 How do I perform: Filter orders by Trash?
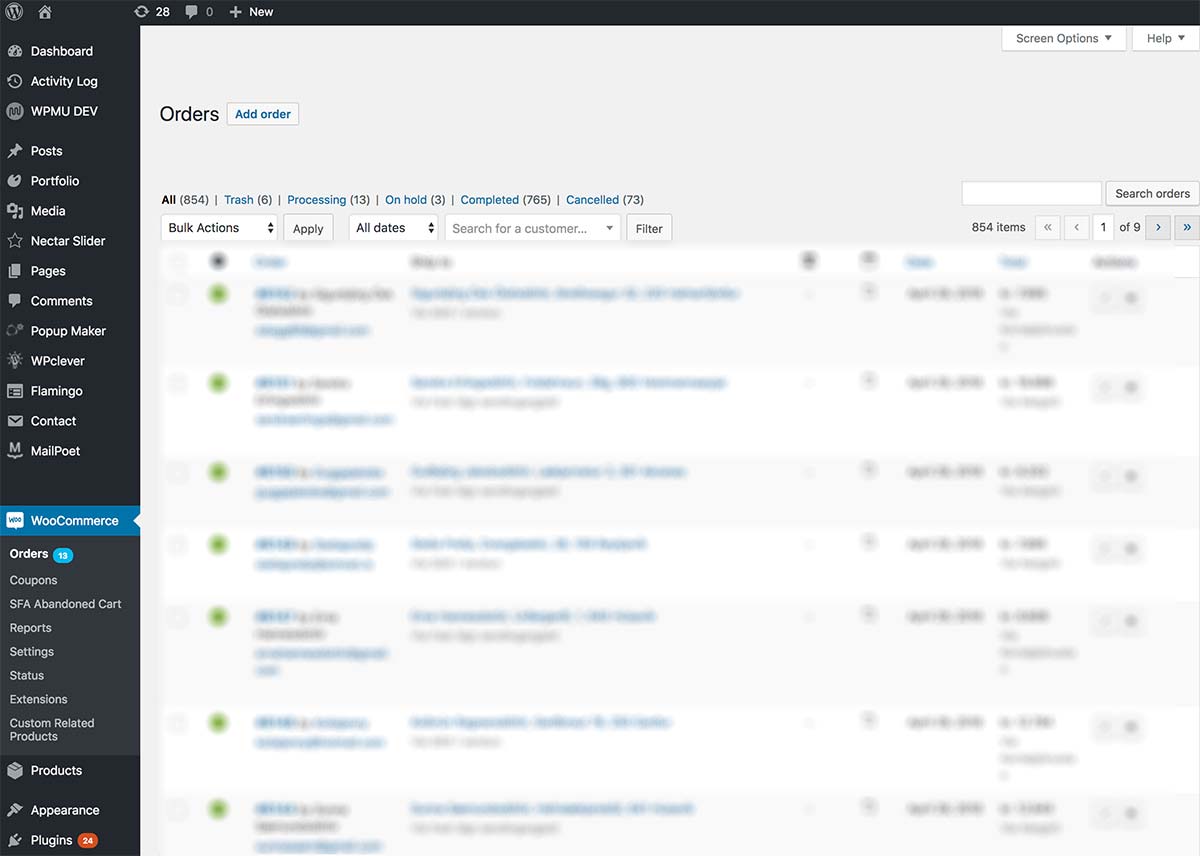[x=239, y=200]
